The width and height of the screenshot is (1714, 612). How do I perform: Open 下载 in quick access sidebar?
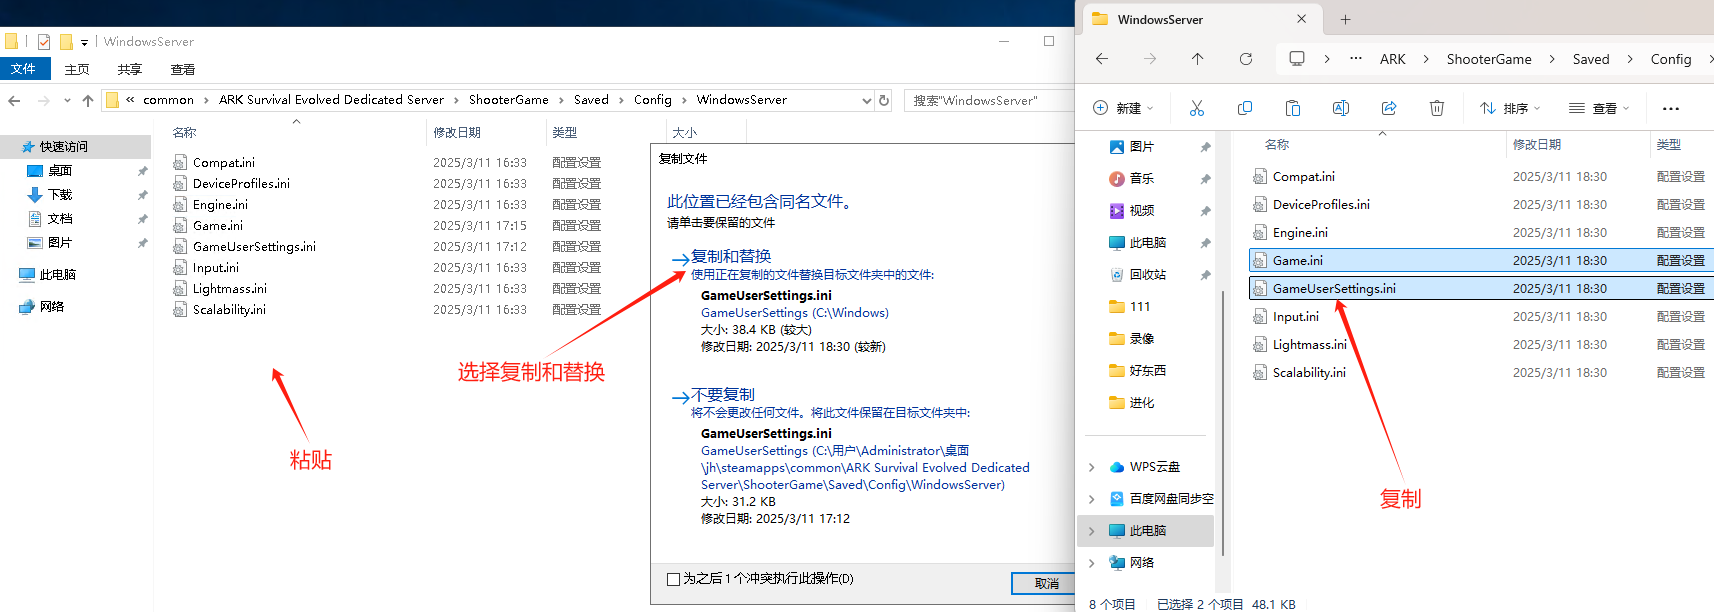60,195
